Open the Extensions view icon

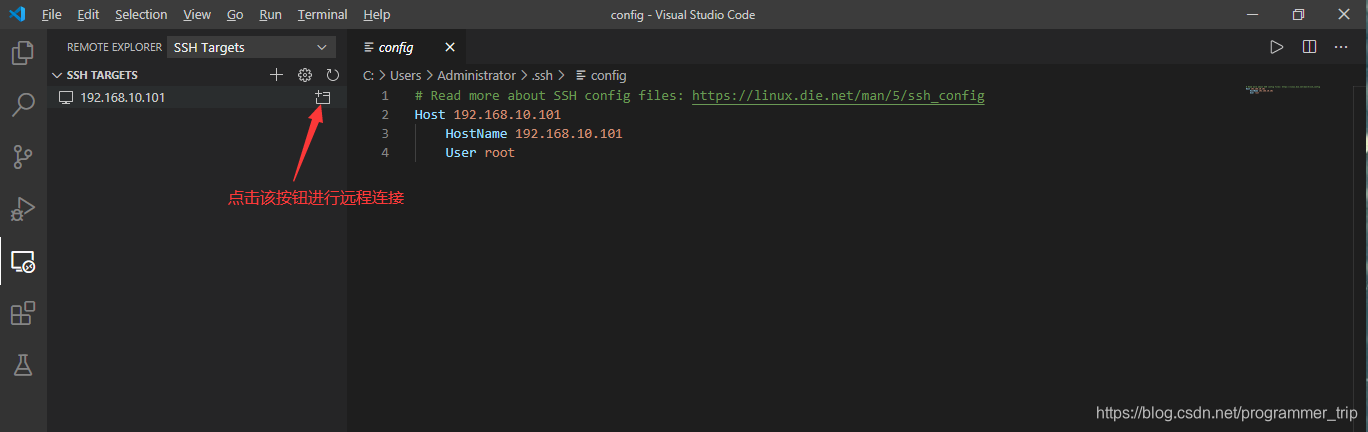(22, 313)
